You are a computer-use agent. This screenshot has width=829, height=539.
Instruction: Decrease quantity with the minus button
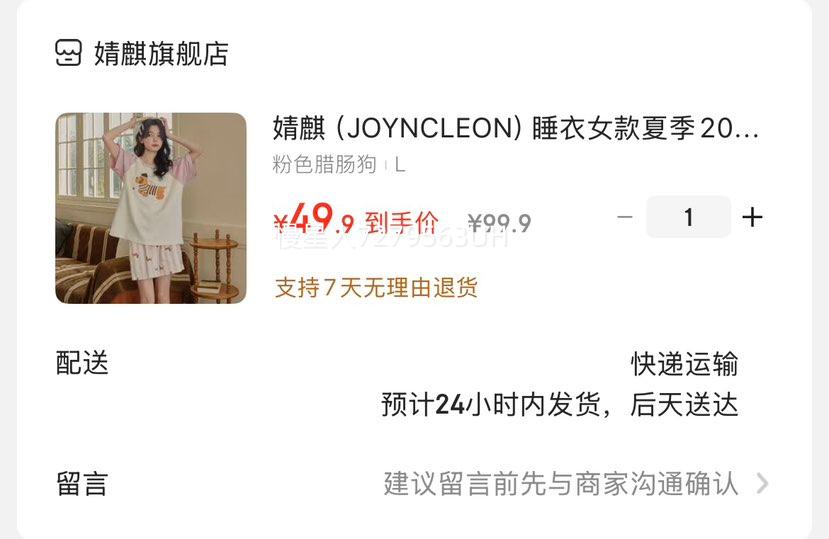(x=625, y=217)
